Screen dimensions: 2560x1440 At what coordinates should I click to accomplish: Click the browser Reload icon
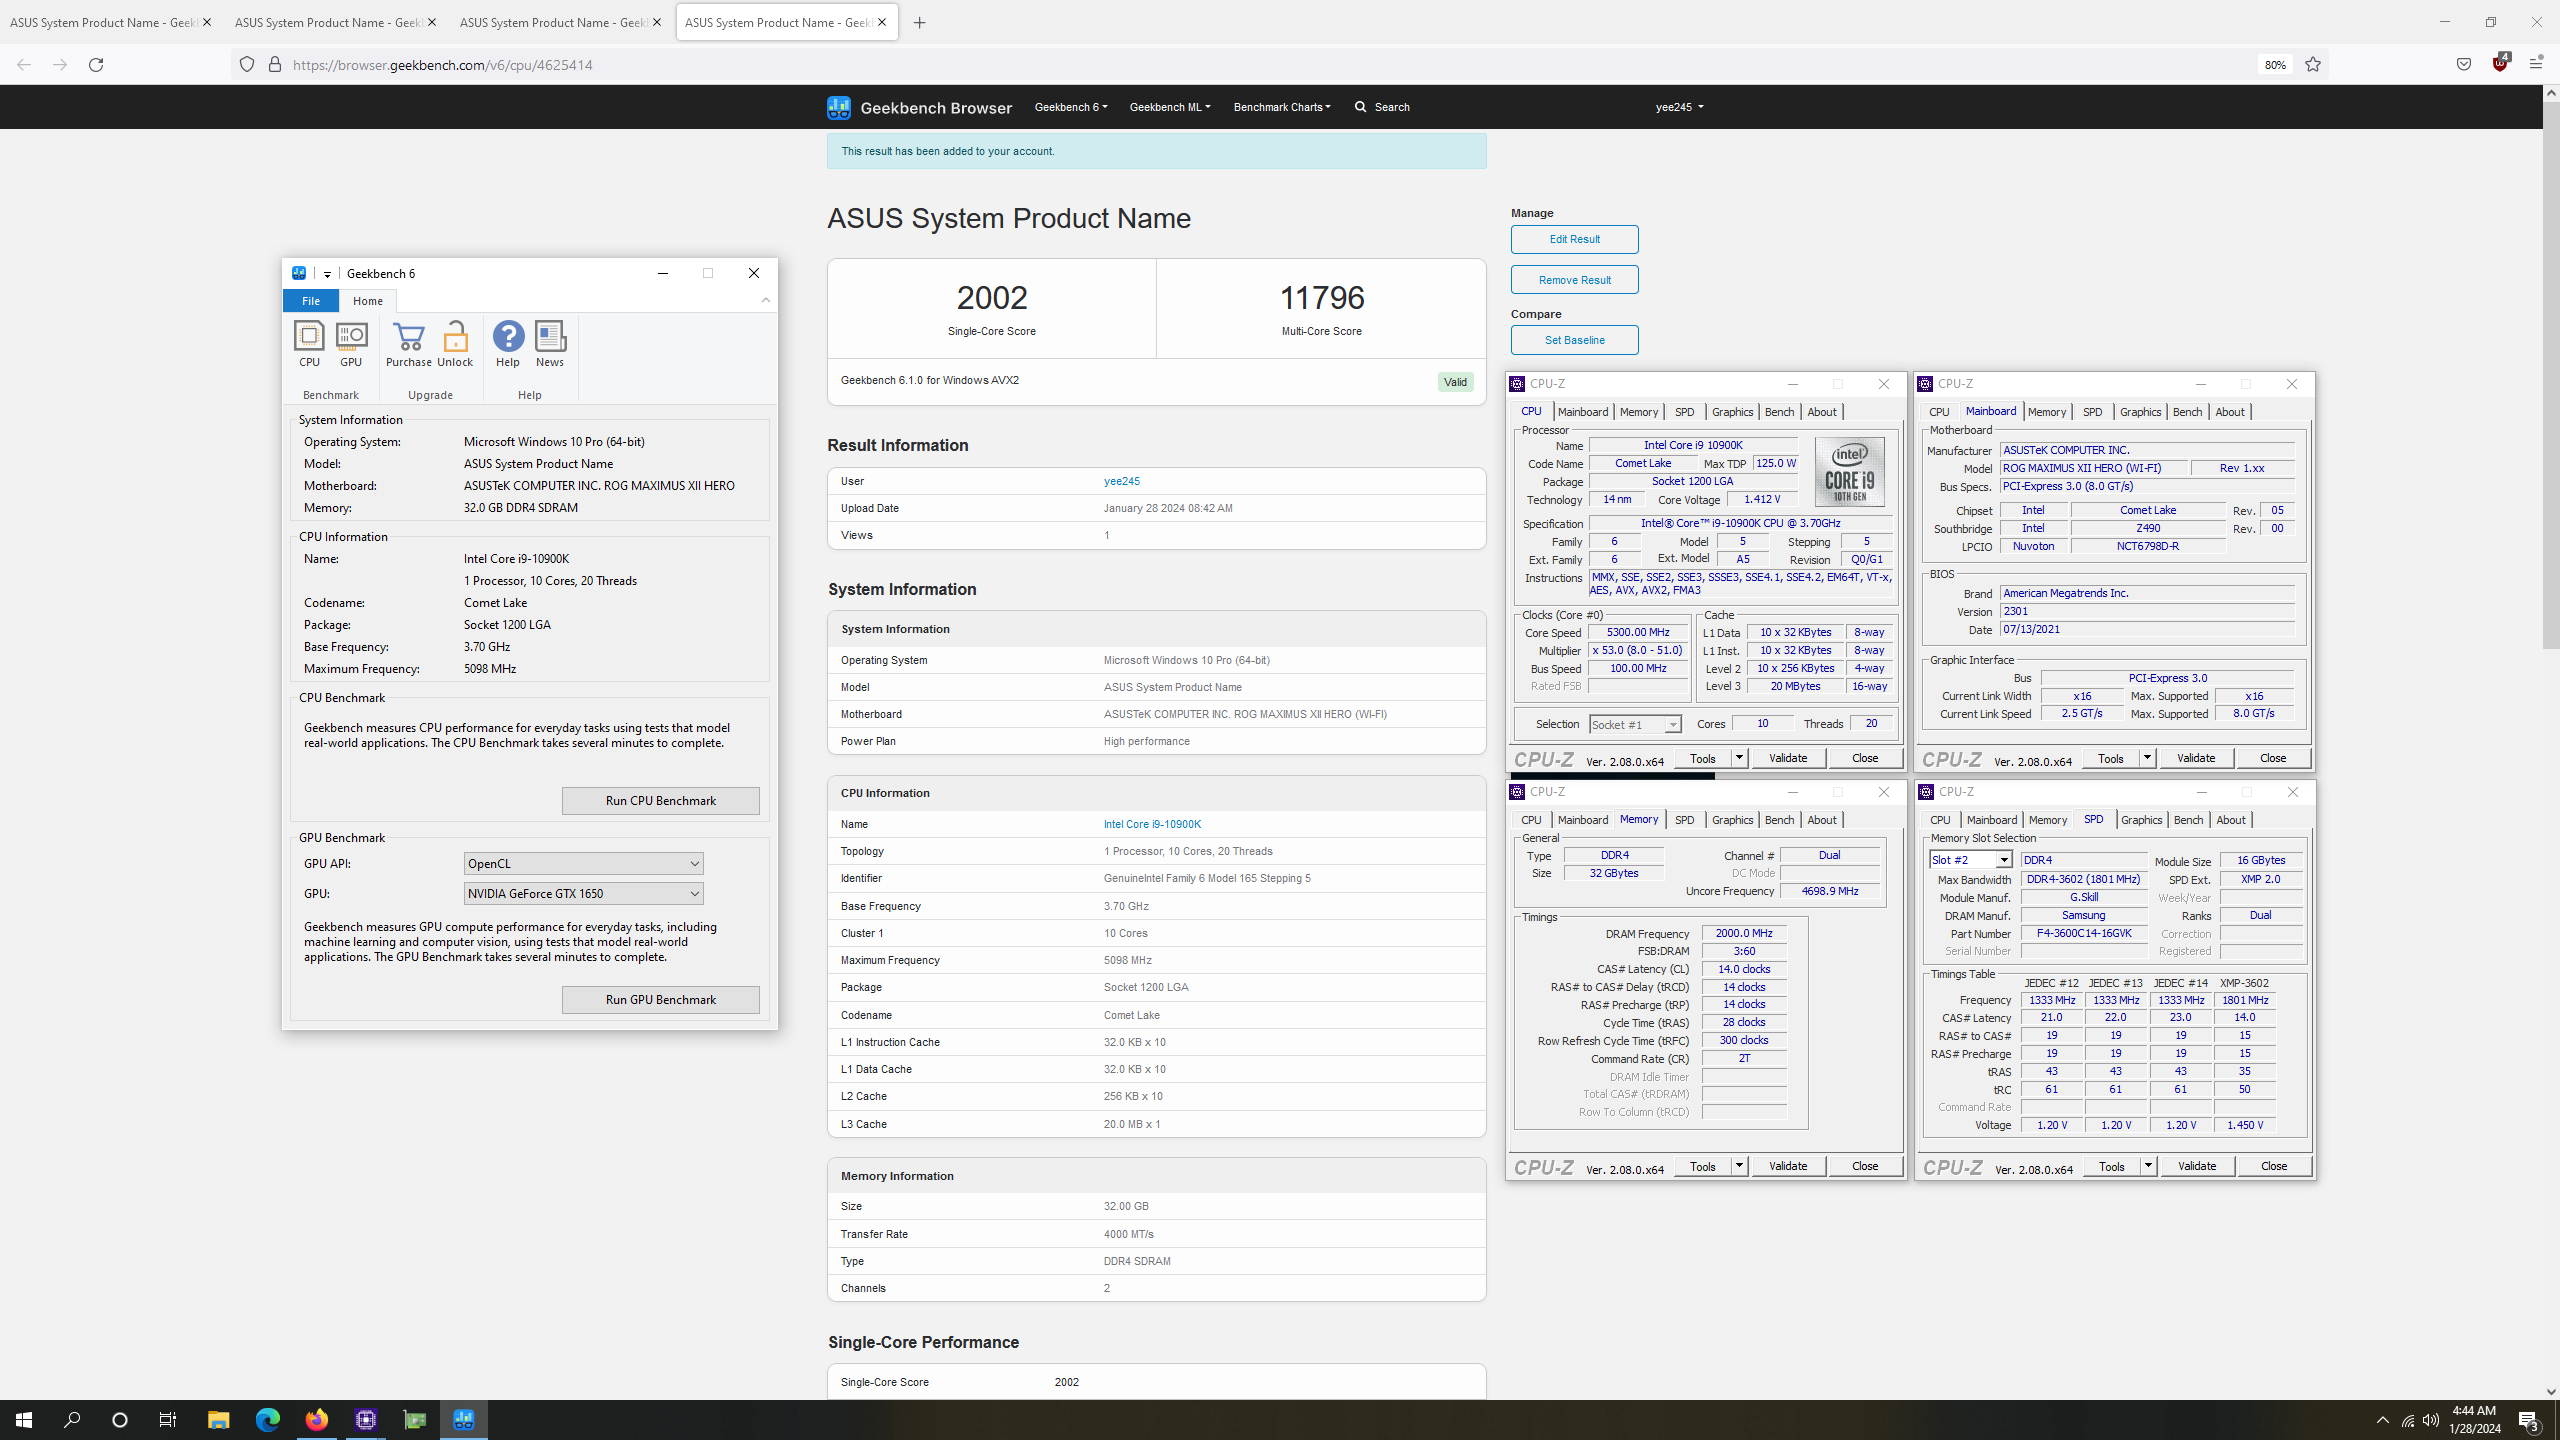pos(96,65)
